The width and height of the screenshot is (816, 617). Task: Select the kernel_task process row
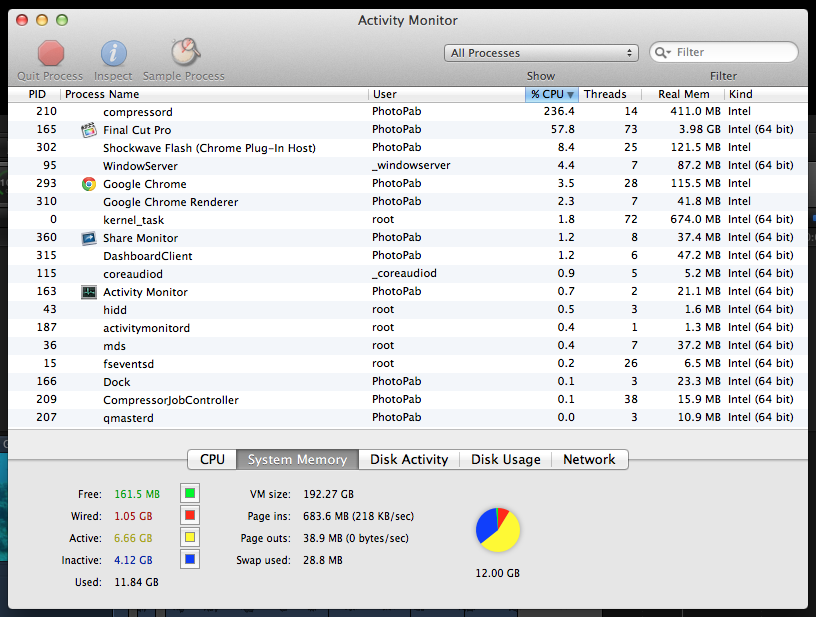tap(408, 220)
